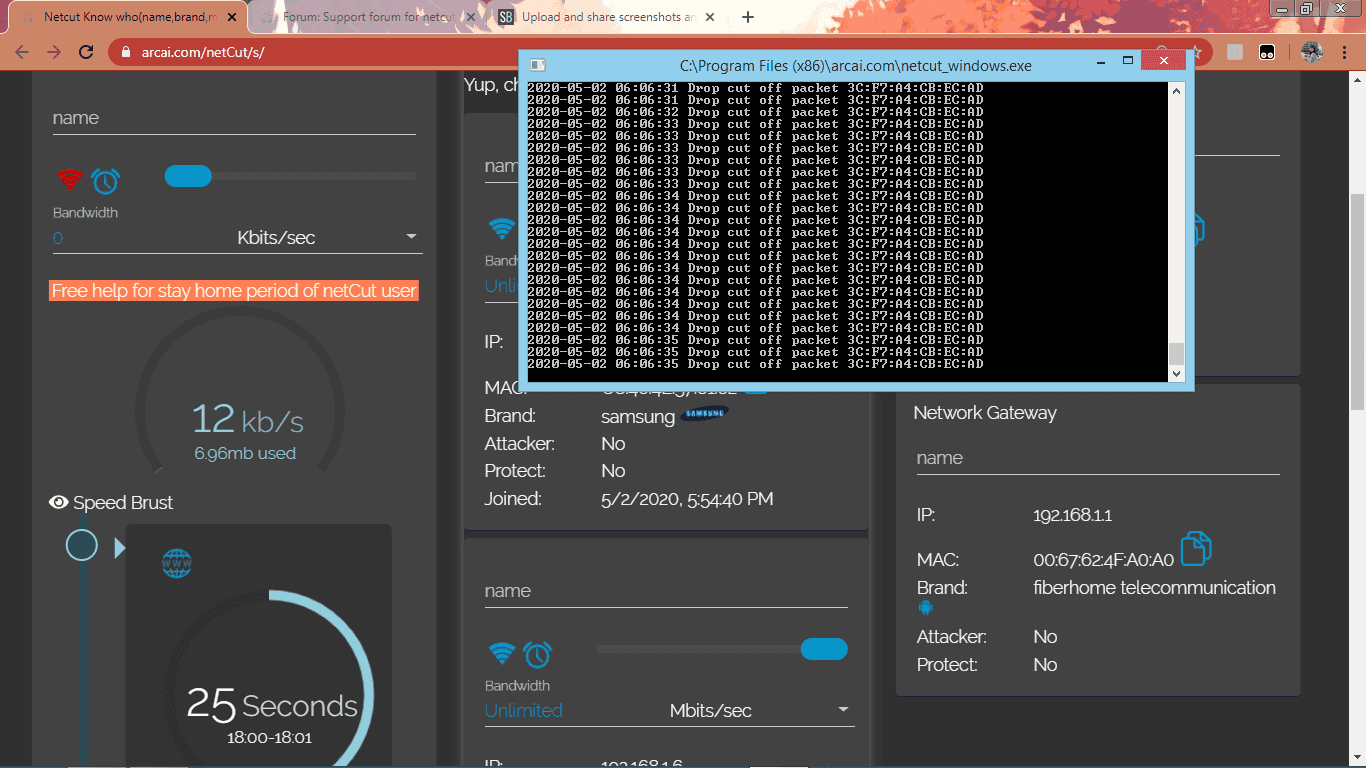Screen dimensions: 1366x768
Task: Click the Unlimited bandwidth value in lower card
Action: pos(524,711)
